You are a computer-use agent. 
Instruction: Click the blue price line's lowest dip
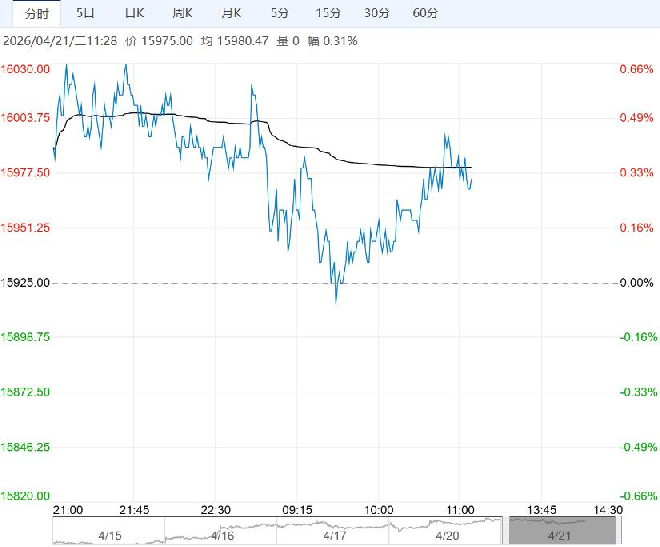point(336,297)
